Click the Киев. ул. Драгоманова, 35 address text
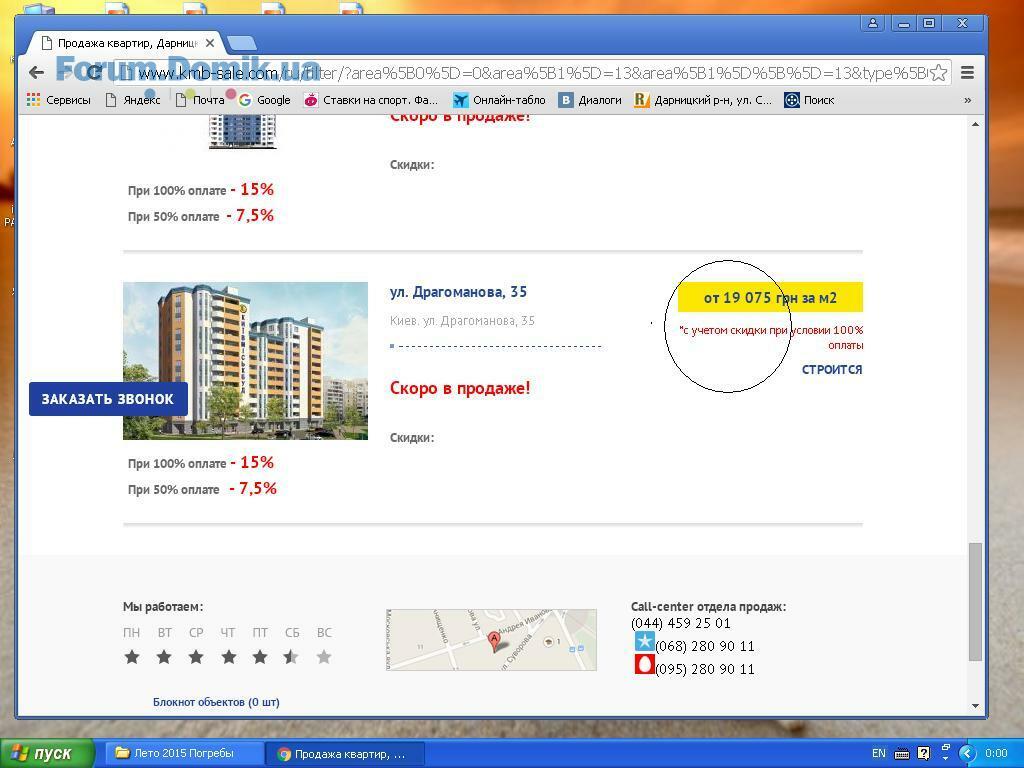Screen dimensions: 1024x768 [x=462, y=321]
